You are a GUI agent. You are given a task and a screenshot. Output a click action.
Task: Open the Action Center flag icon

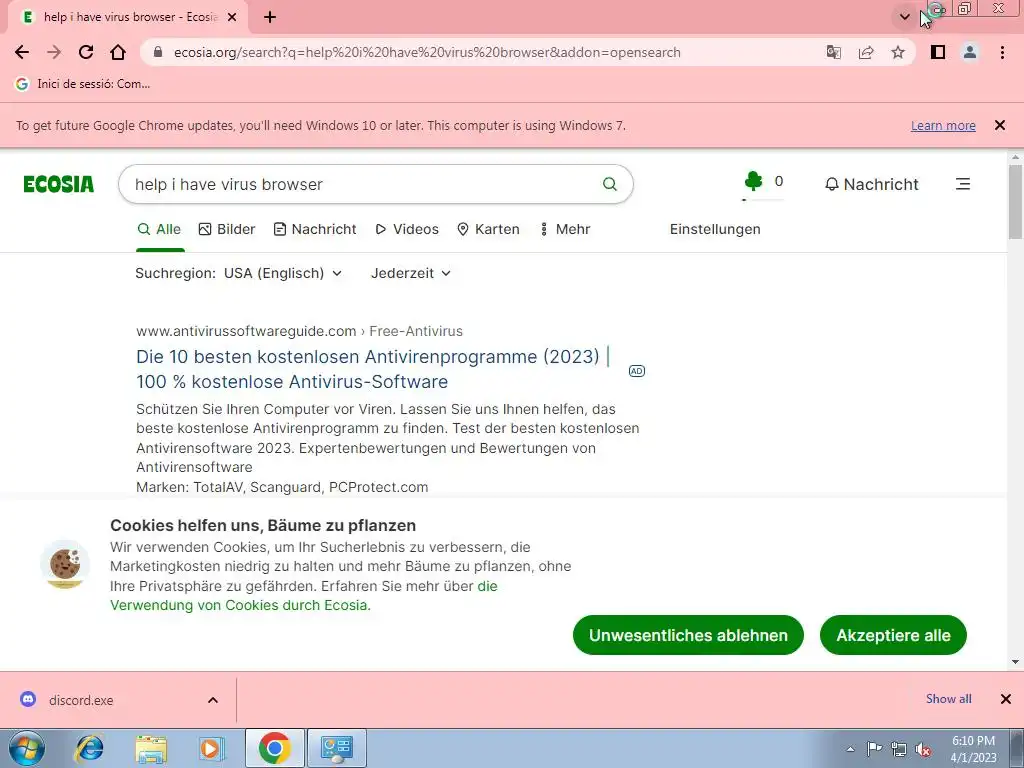[874, 749]
